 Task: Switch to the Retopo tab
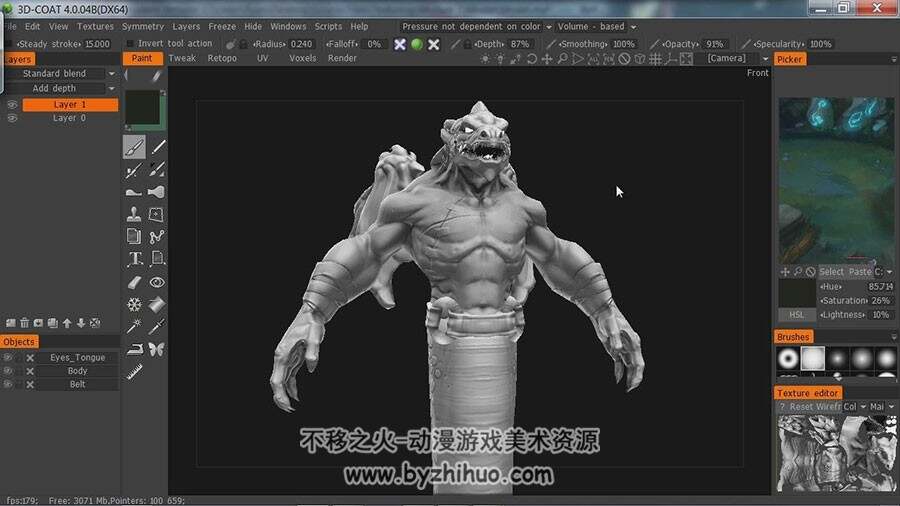pos(222,58)
